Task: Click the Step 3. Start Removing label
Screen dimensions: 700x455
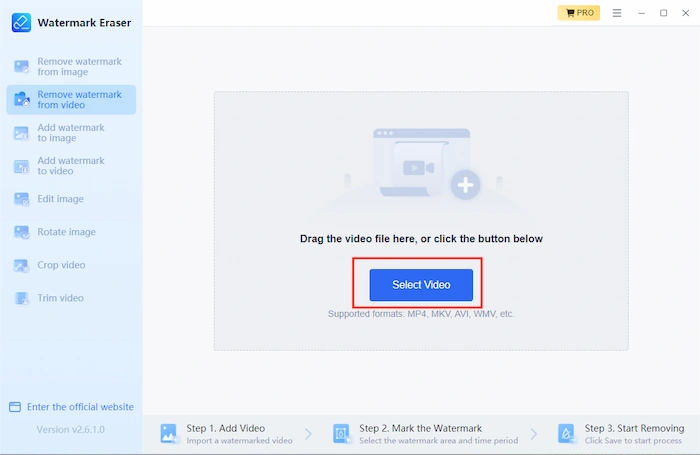Action: pyautogui.click(x=634, y=428)
